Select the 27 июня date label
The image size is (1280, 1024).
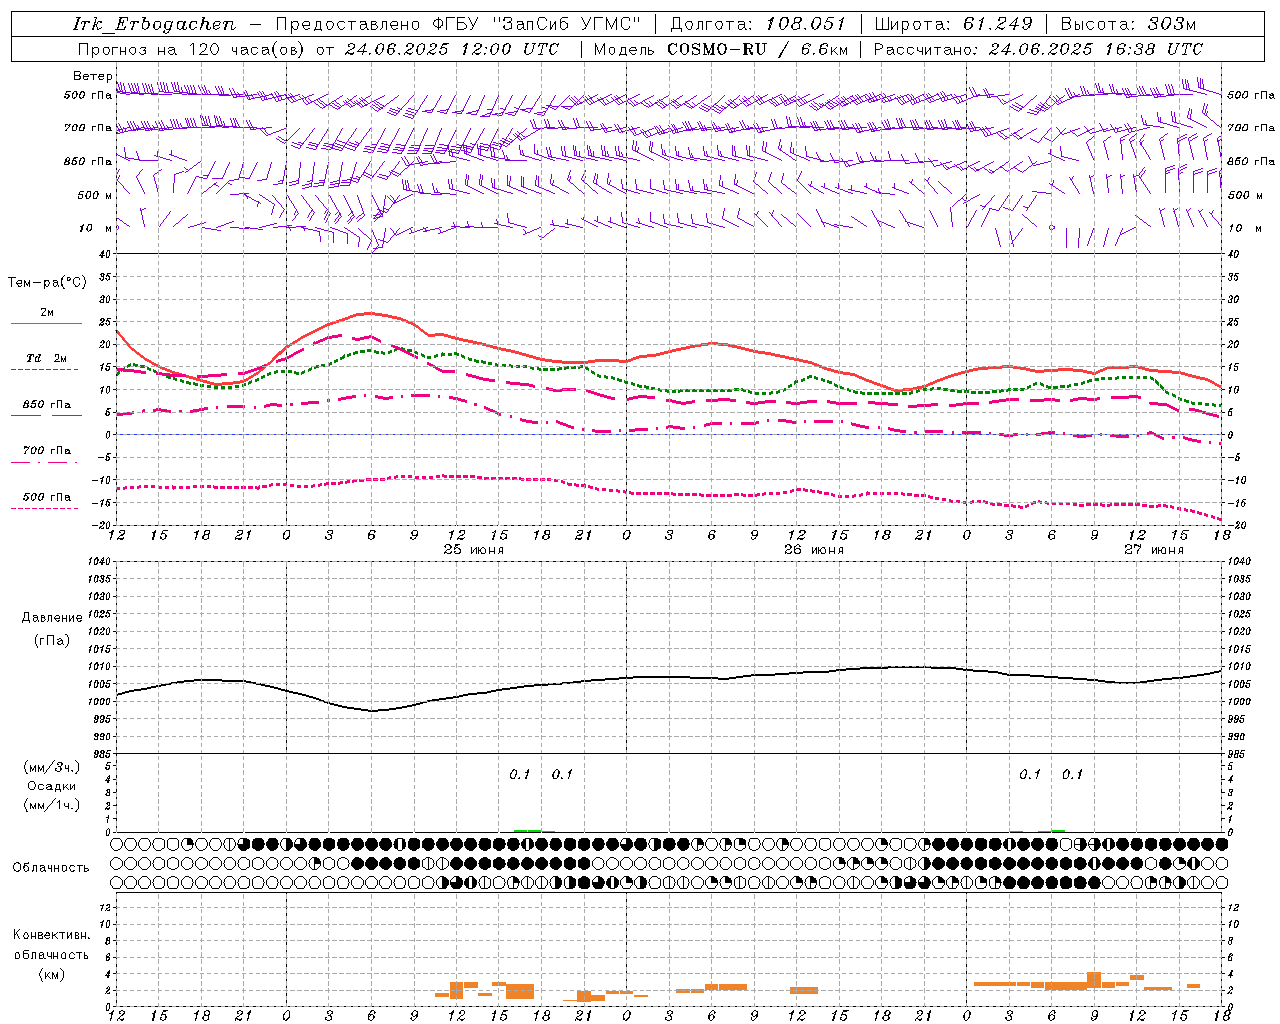(1153, 550)
